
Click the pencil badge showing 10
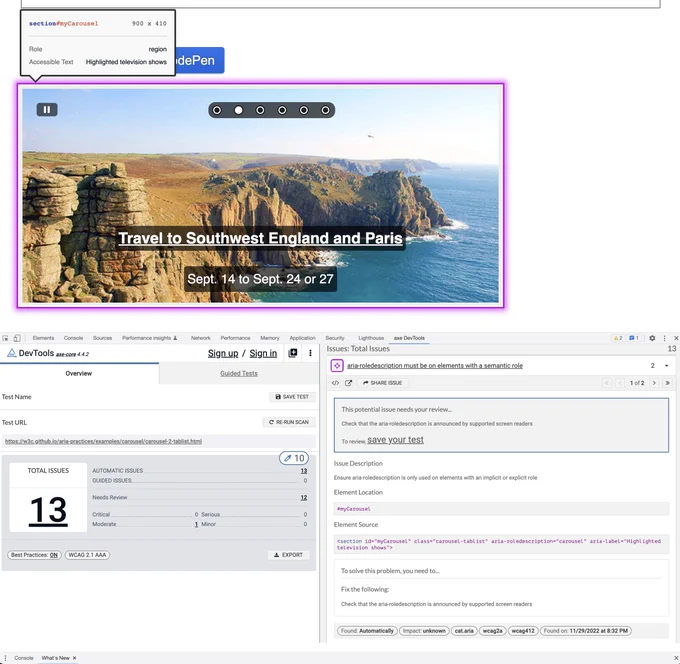[294, 458]
